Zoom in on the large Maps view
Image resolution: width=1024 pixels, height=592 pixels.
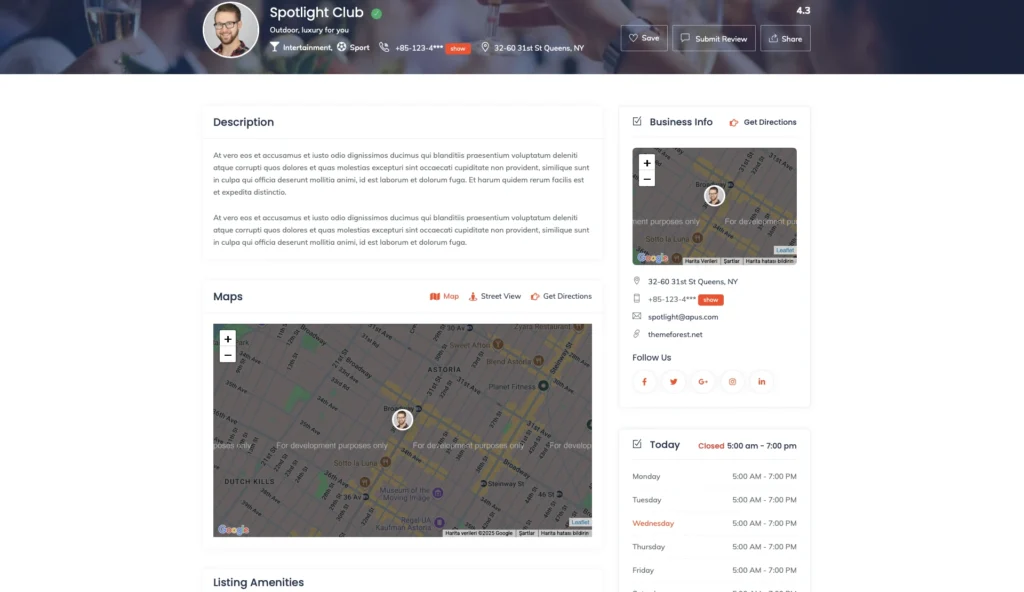point(228,339)
